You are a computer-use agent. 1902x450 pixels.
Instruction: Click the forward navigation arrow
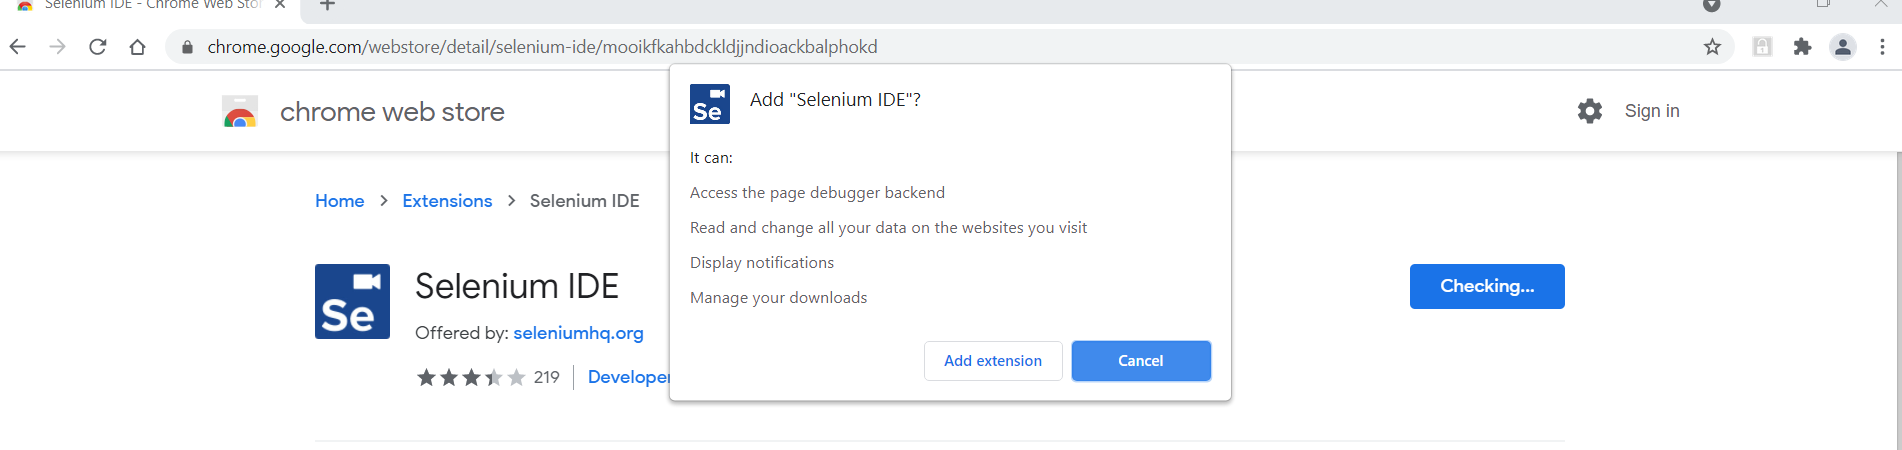(57, 47)
